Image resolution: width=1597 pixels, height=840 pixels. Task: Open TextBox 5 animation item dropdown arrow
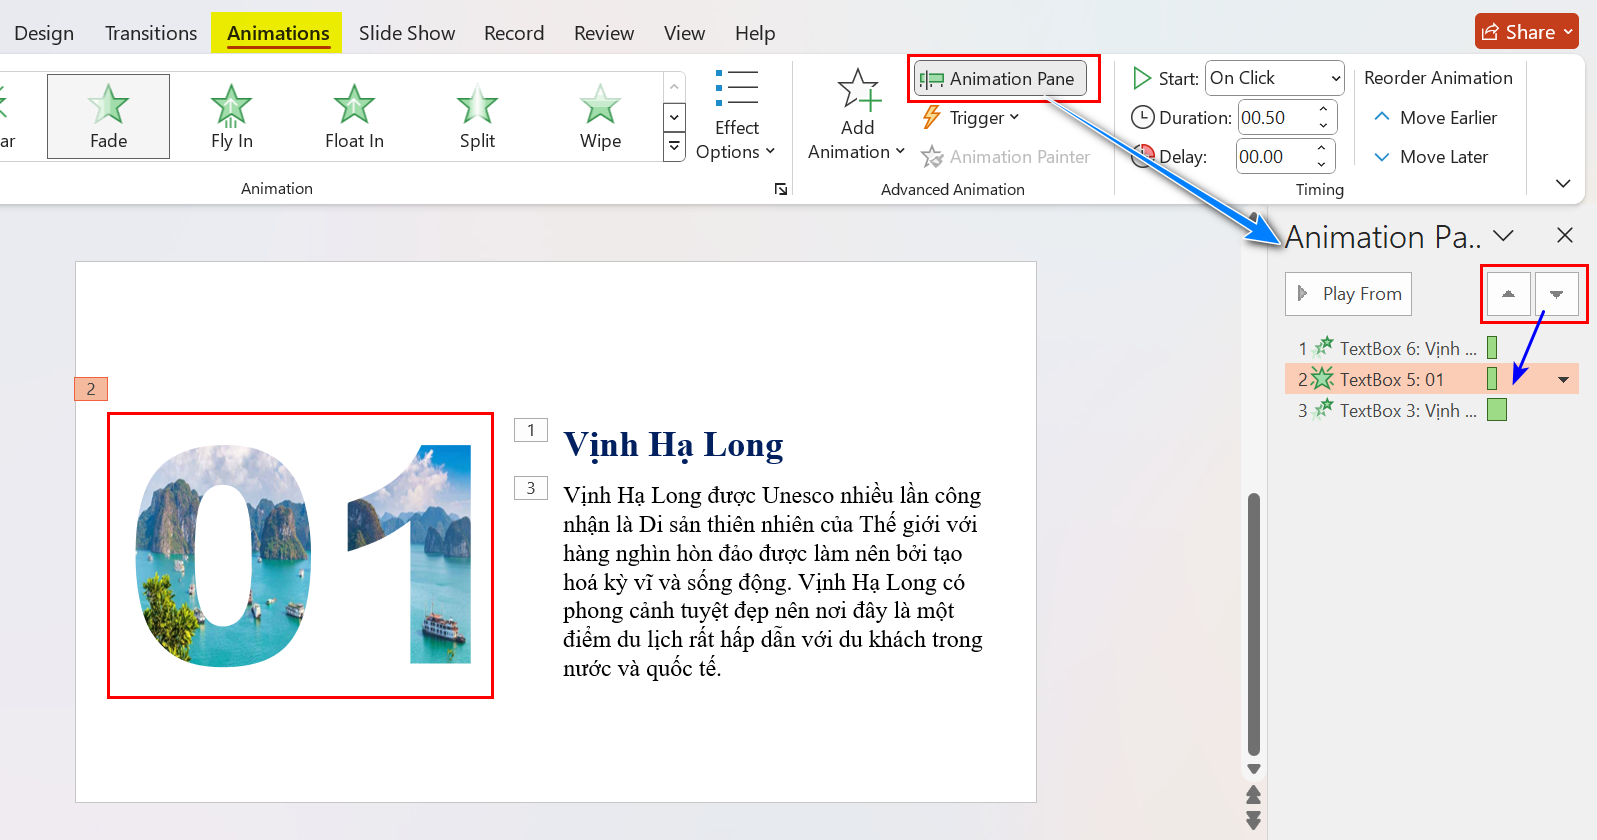point(1563,380)
